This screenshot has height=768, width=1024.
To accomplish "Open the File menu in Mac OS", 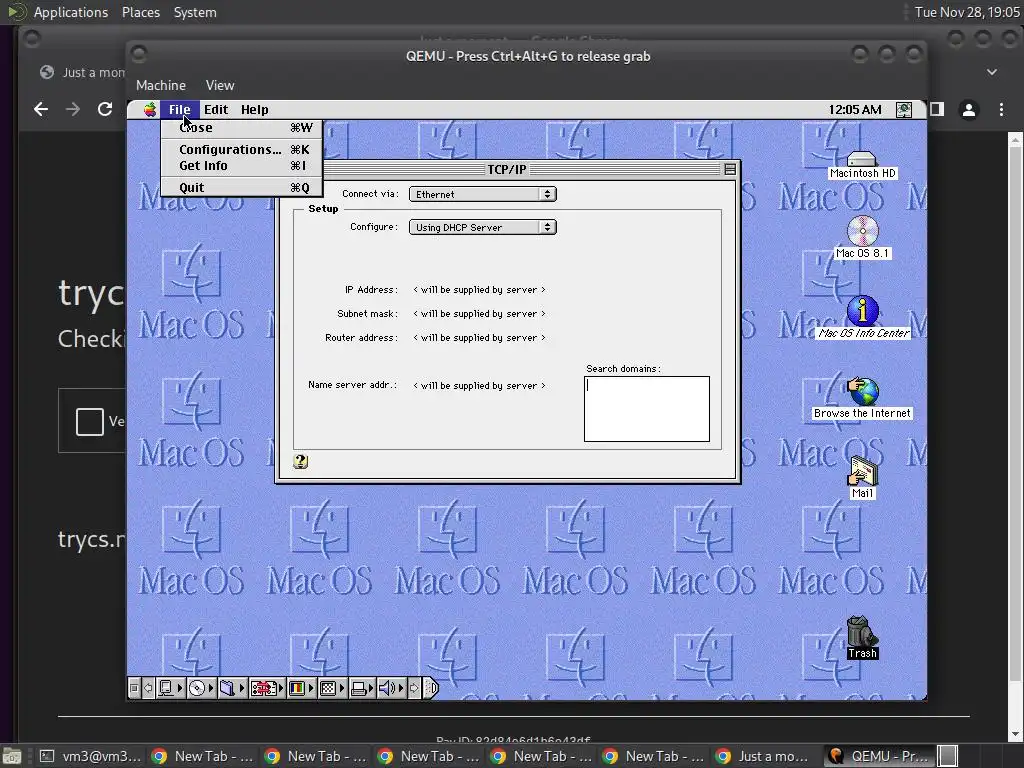I will click(x=180, y=110).
